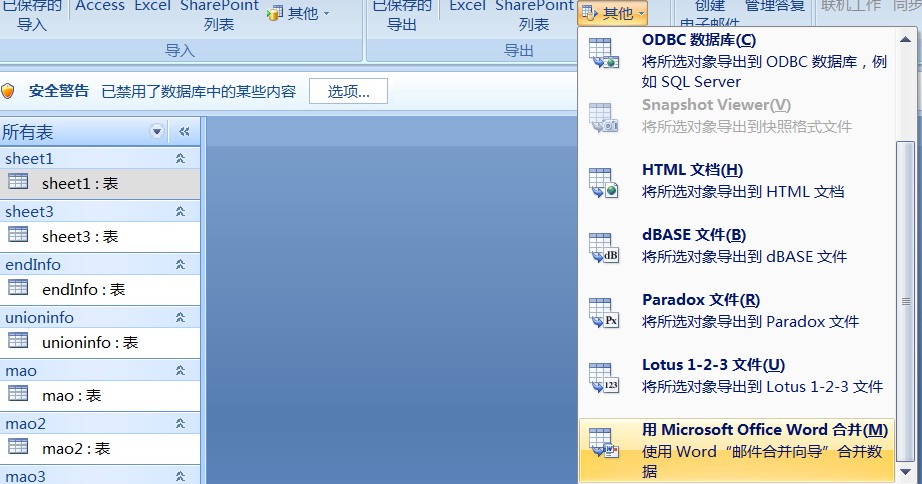Click the mao2 table icon

point(18,446)
